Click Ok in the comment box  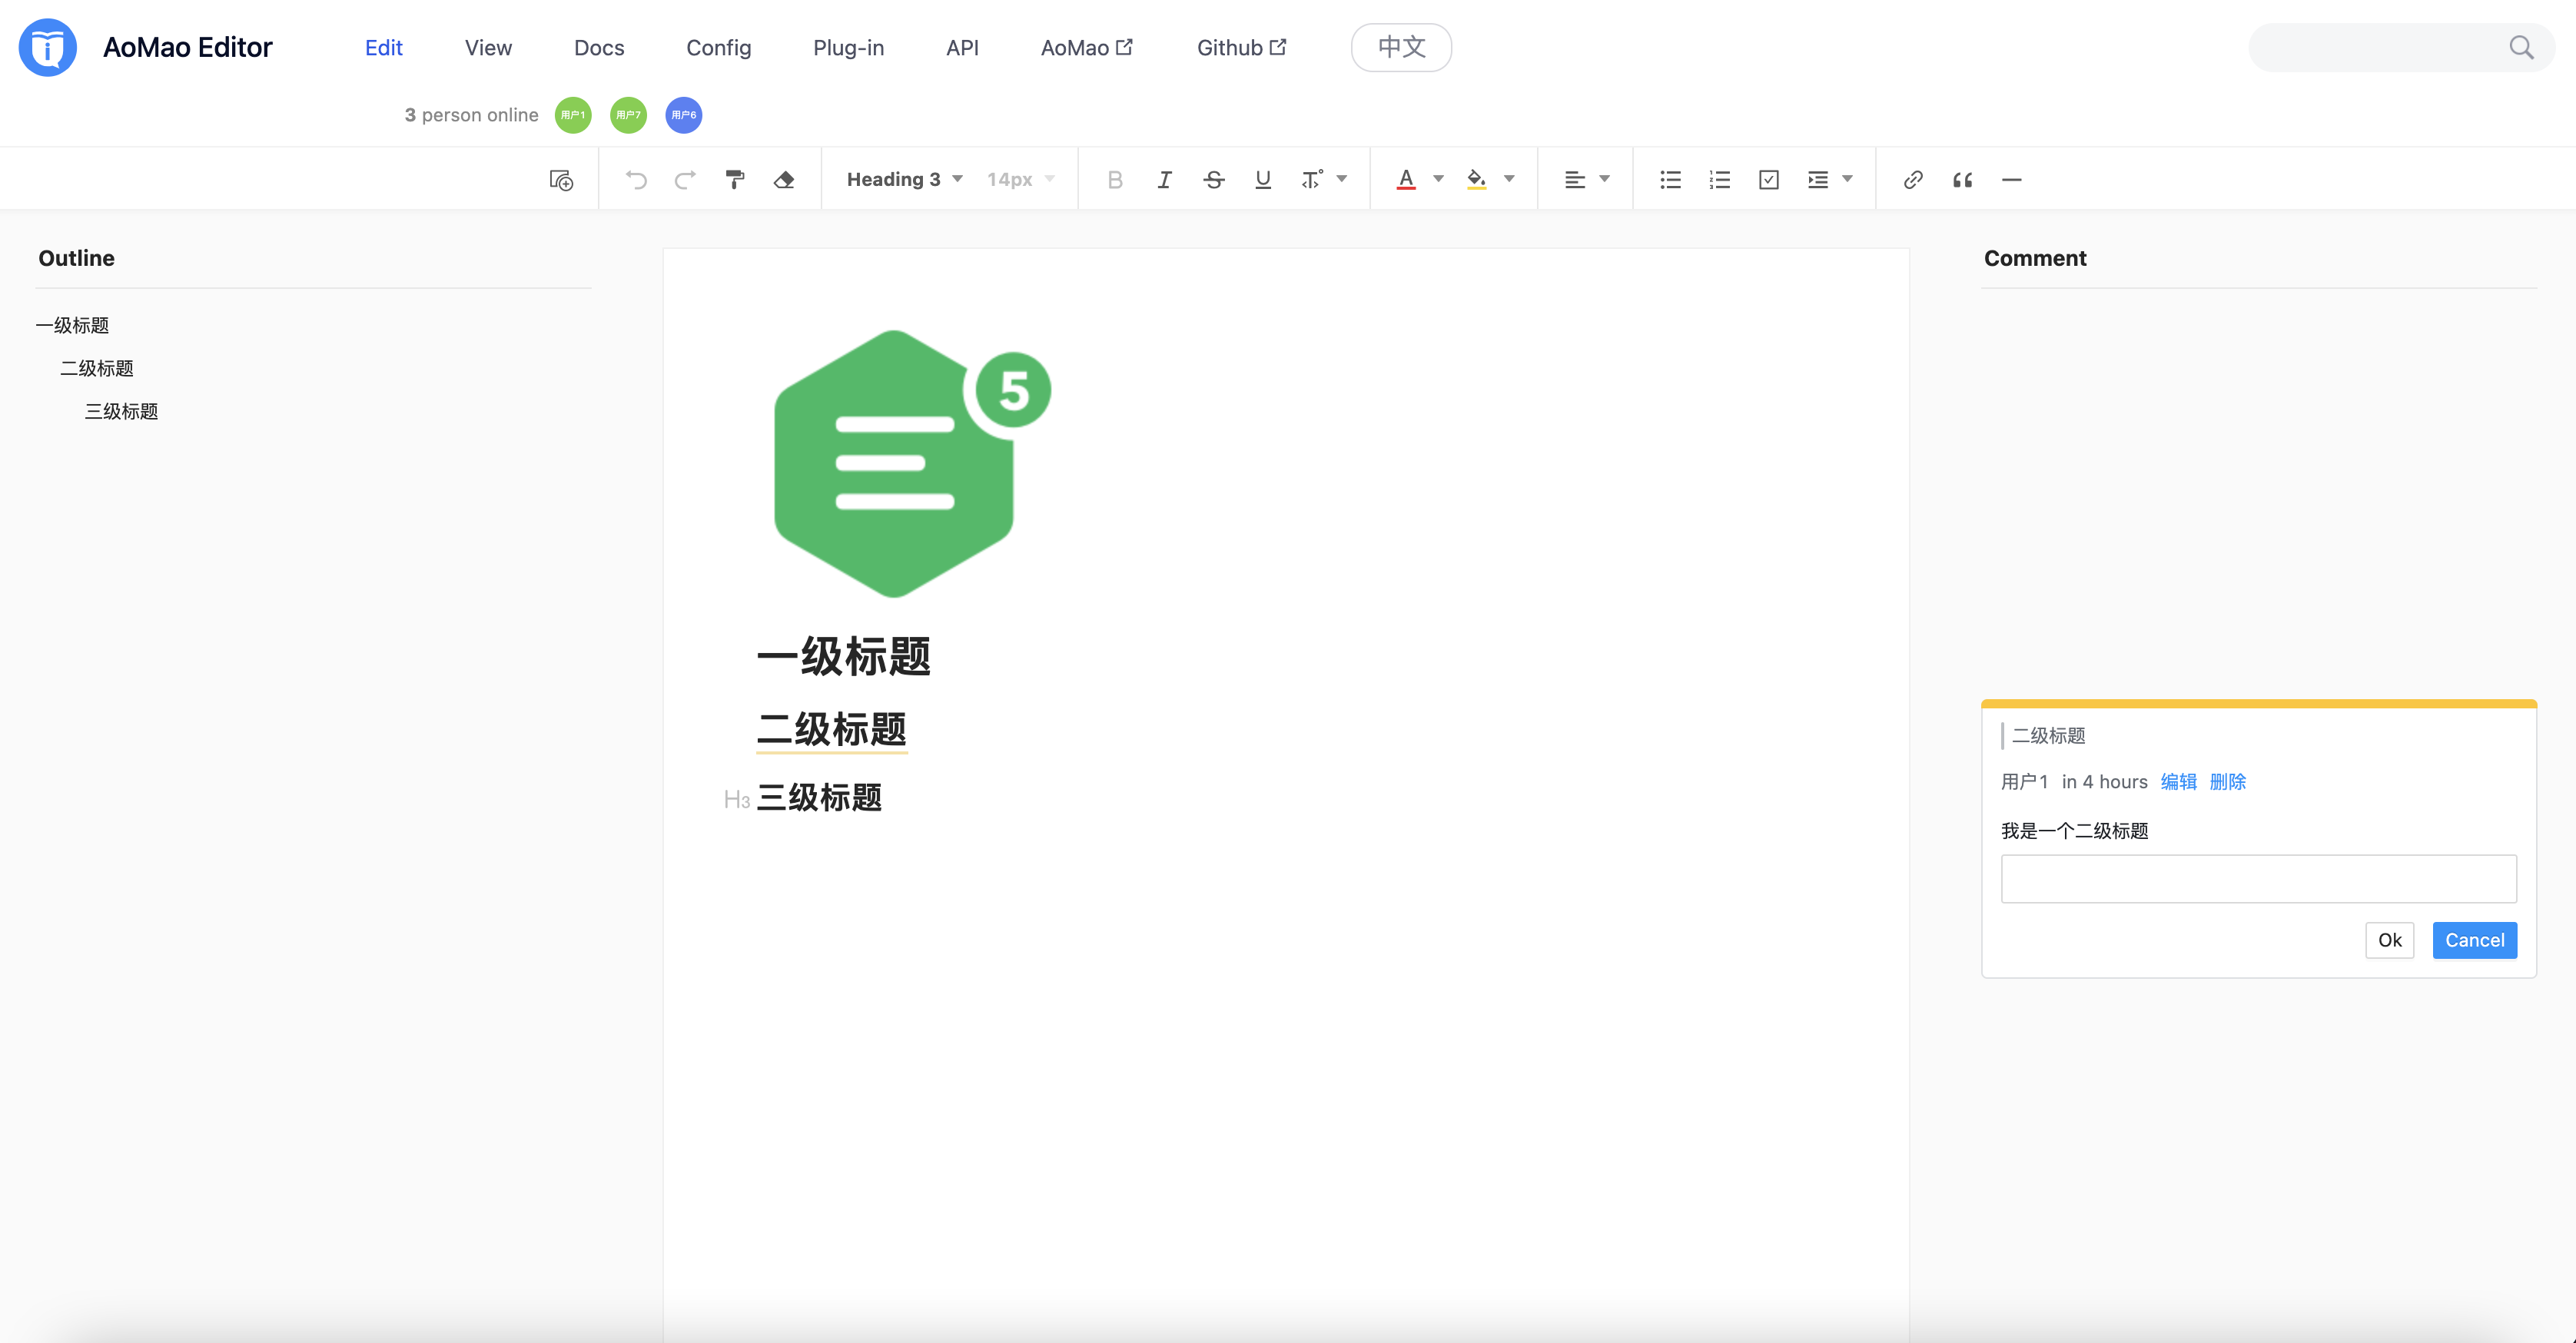tap(2389, 940)
